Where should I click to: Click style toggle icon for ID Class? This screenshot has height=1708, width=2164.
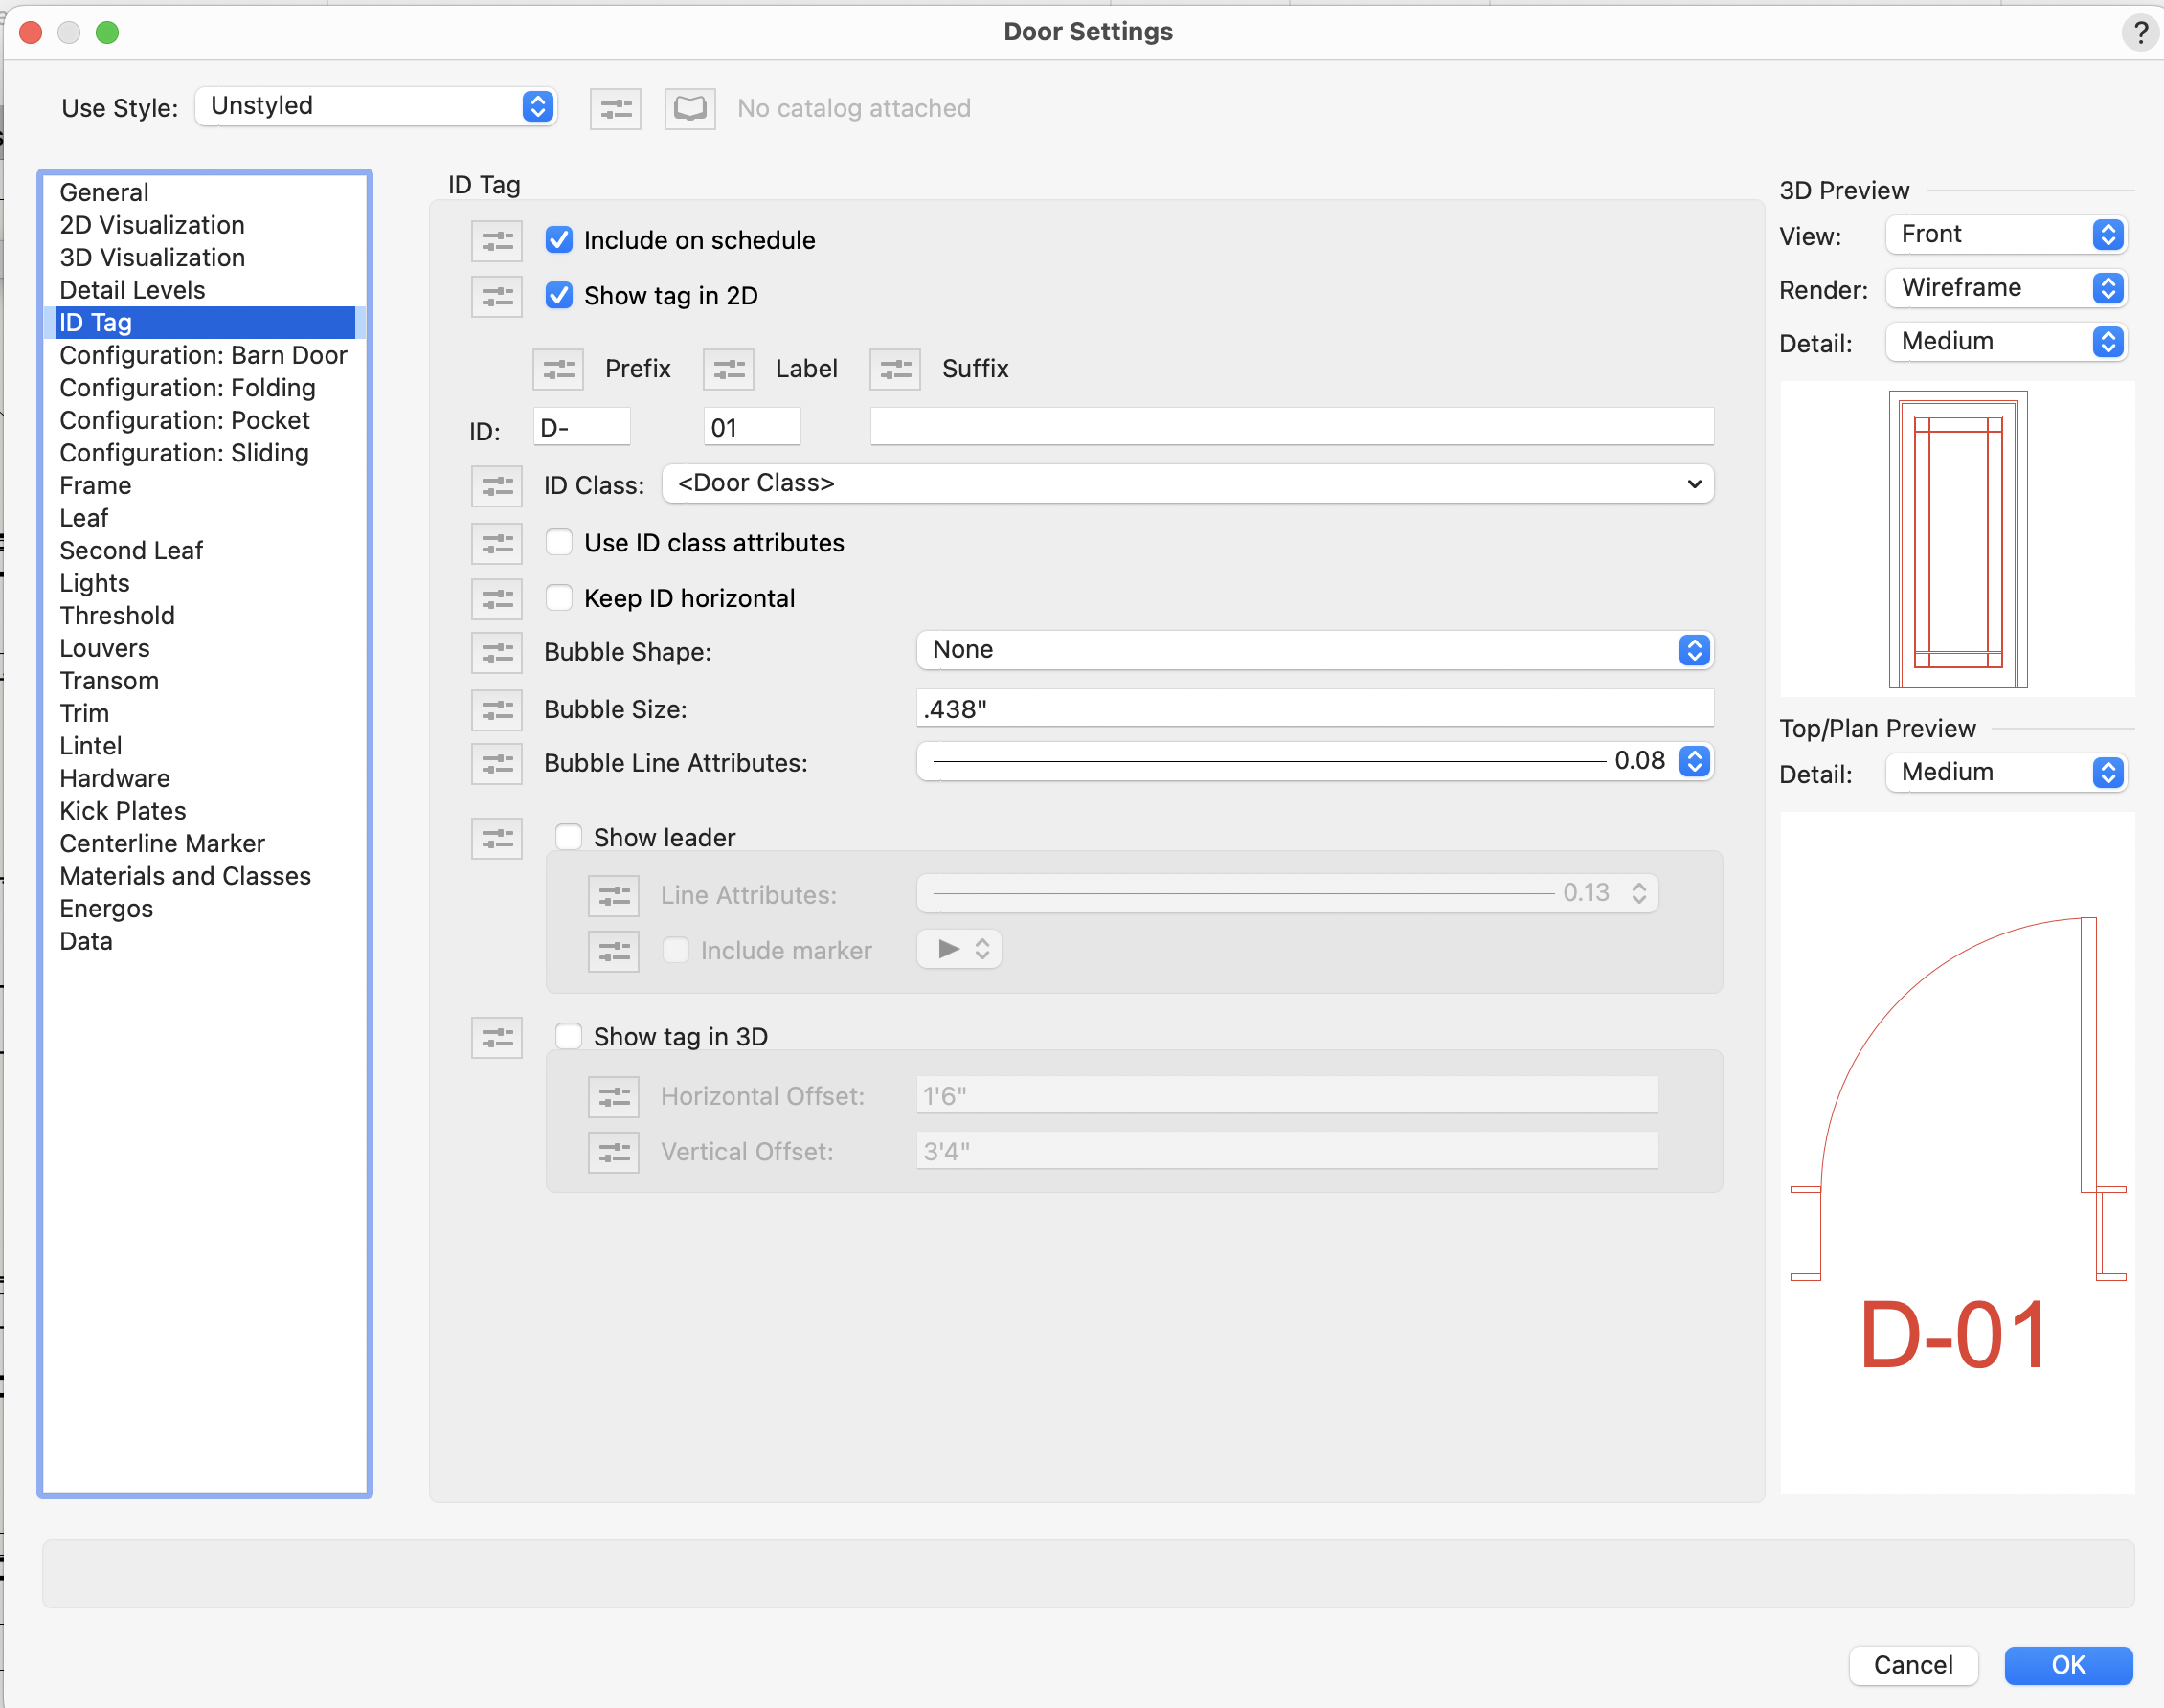[497, 486]
